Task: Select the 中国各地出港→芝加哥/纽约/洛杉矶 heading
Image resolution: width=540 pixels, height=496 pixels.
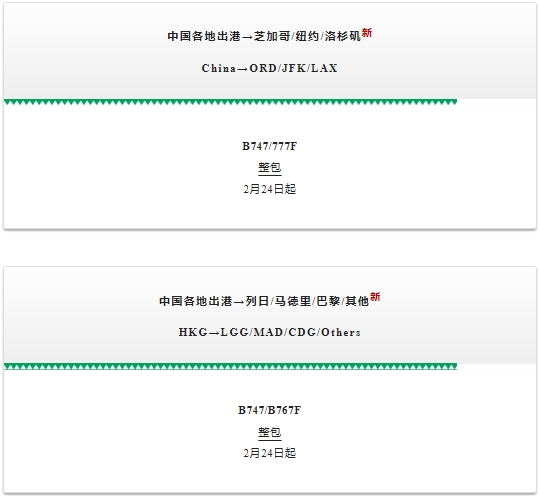Action: [264, 36]
